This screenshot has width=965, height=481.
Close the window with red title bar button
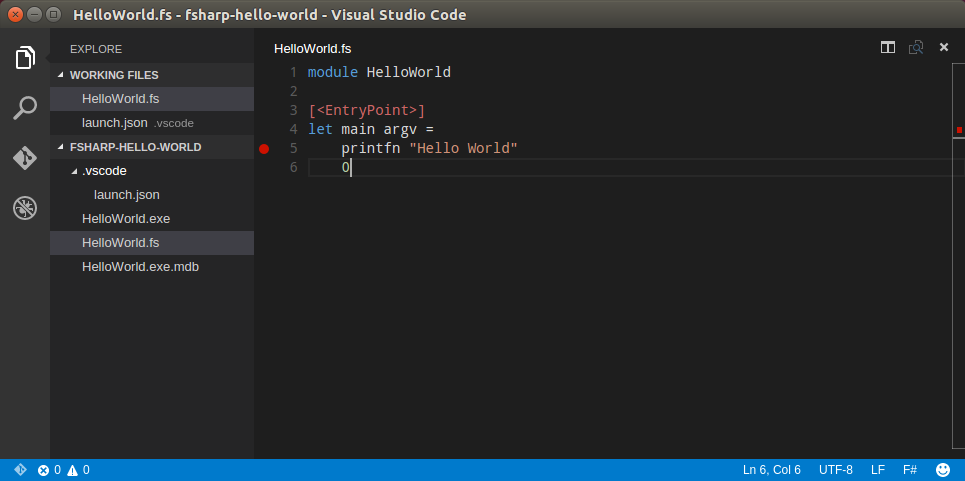[17, 14]
